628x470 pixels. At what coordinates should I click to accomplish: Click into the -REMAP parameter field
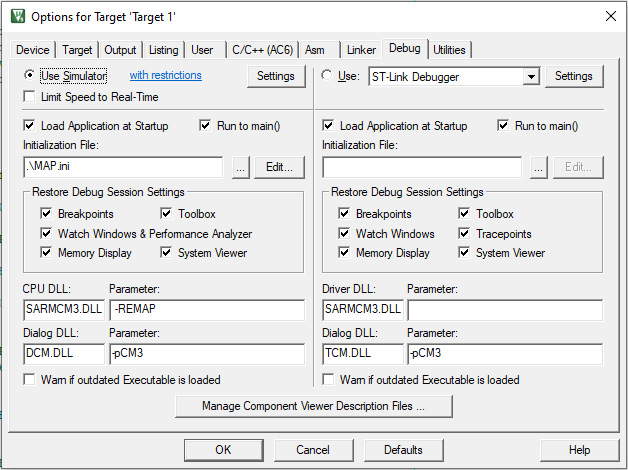point(205,311)
